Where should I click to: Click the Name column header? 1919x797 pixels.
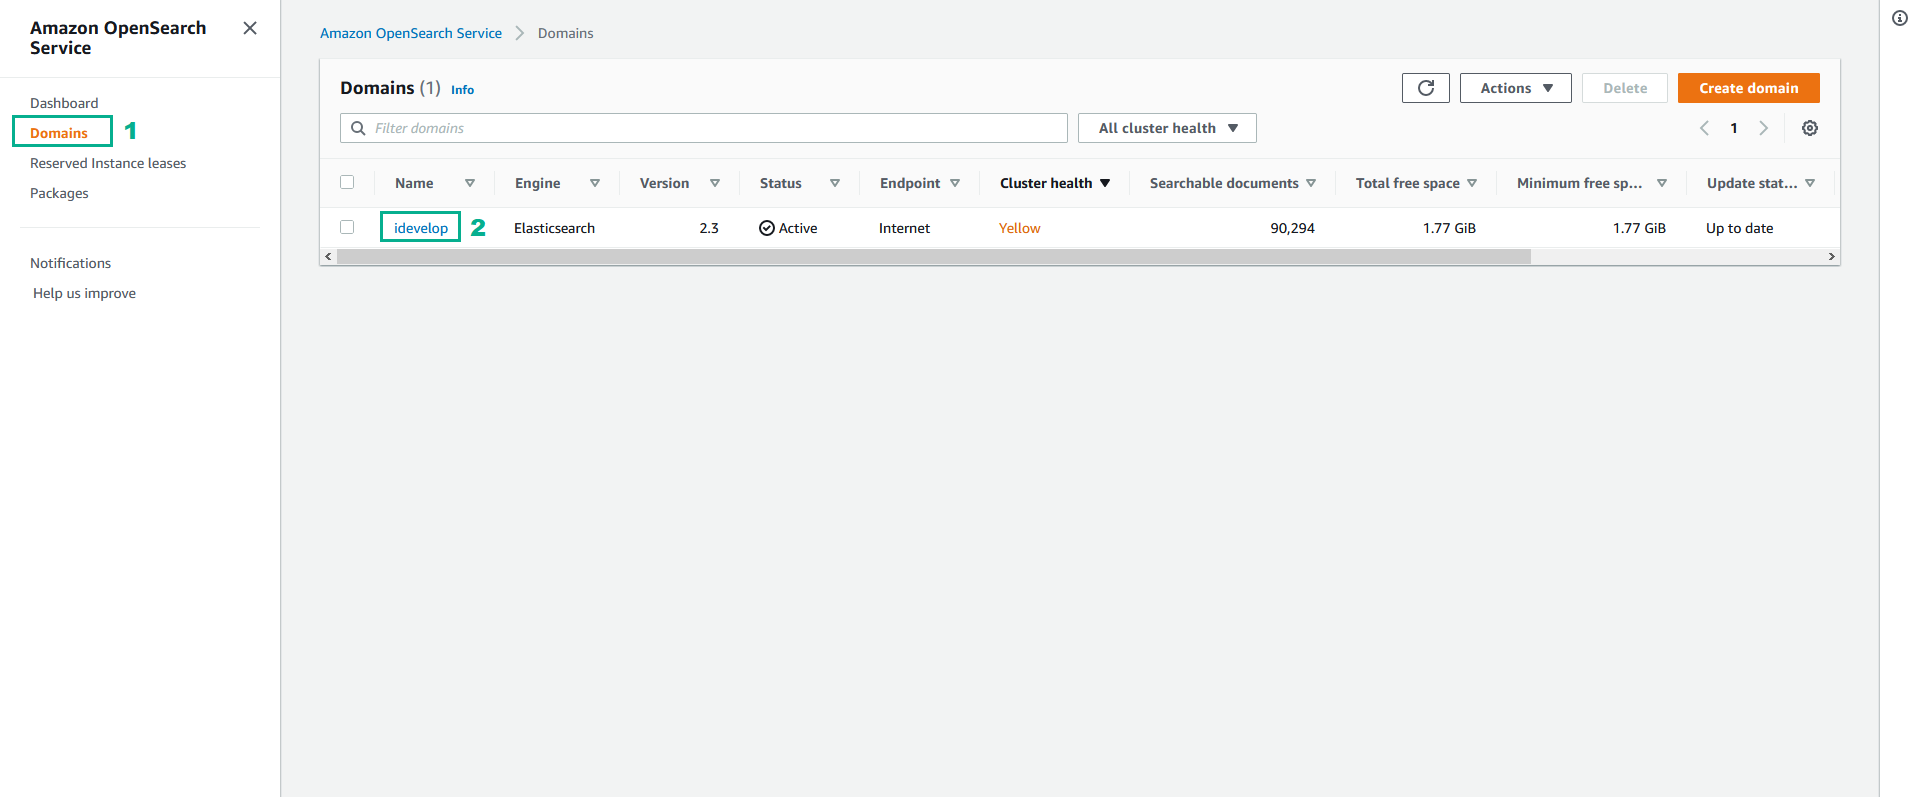pos(414,183)
